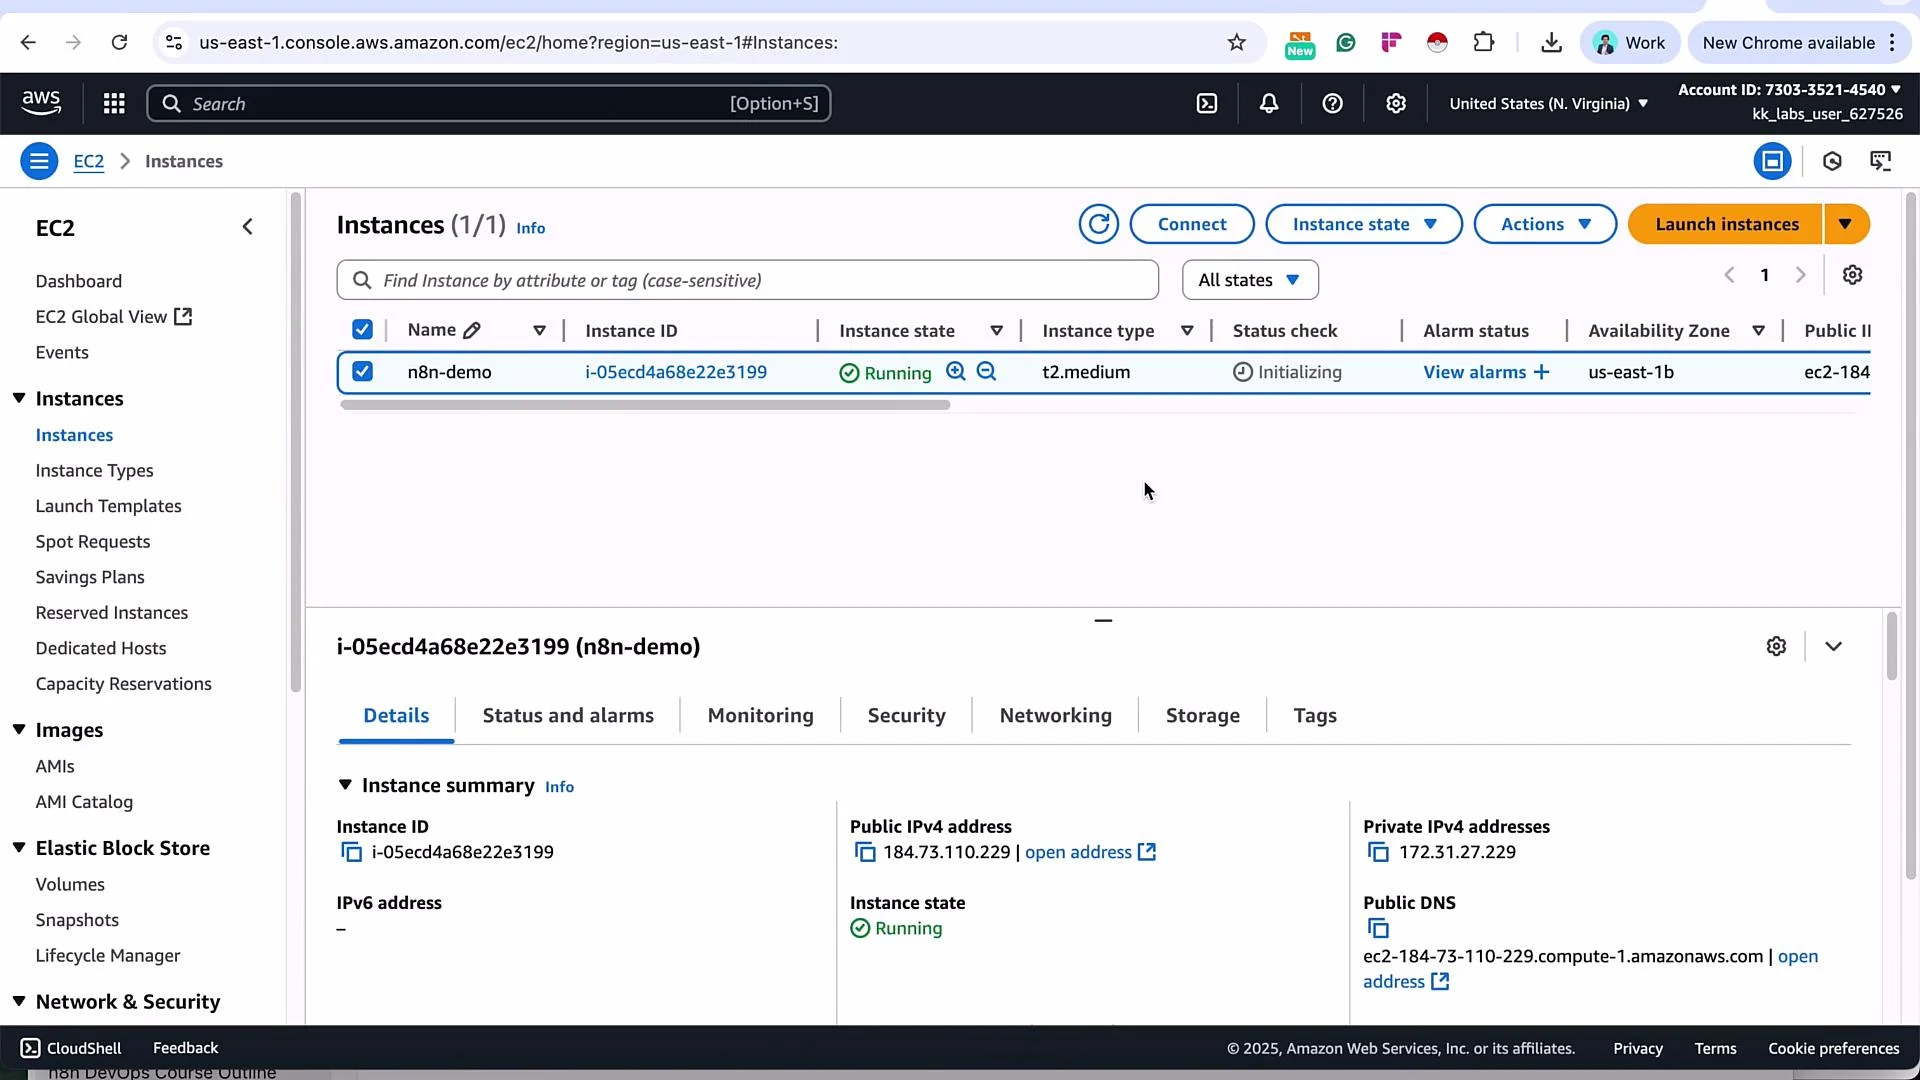Image resolution: width=1920 pixels, height=1080 pixels.
Task: Open Chrome extensions puzzle icon
Action: [x=1484, y=42]
